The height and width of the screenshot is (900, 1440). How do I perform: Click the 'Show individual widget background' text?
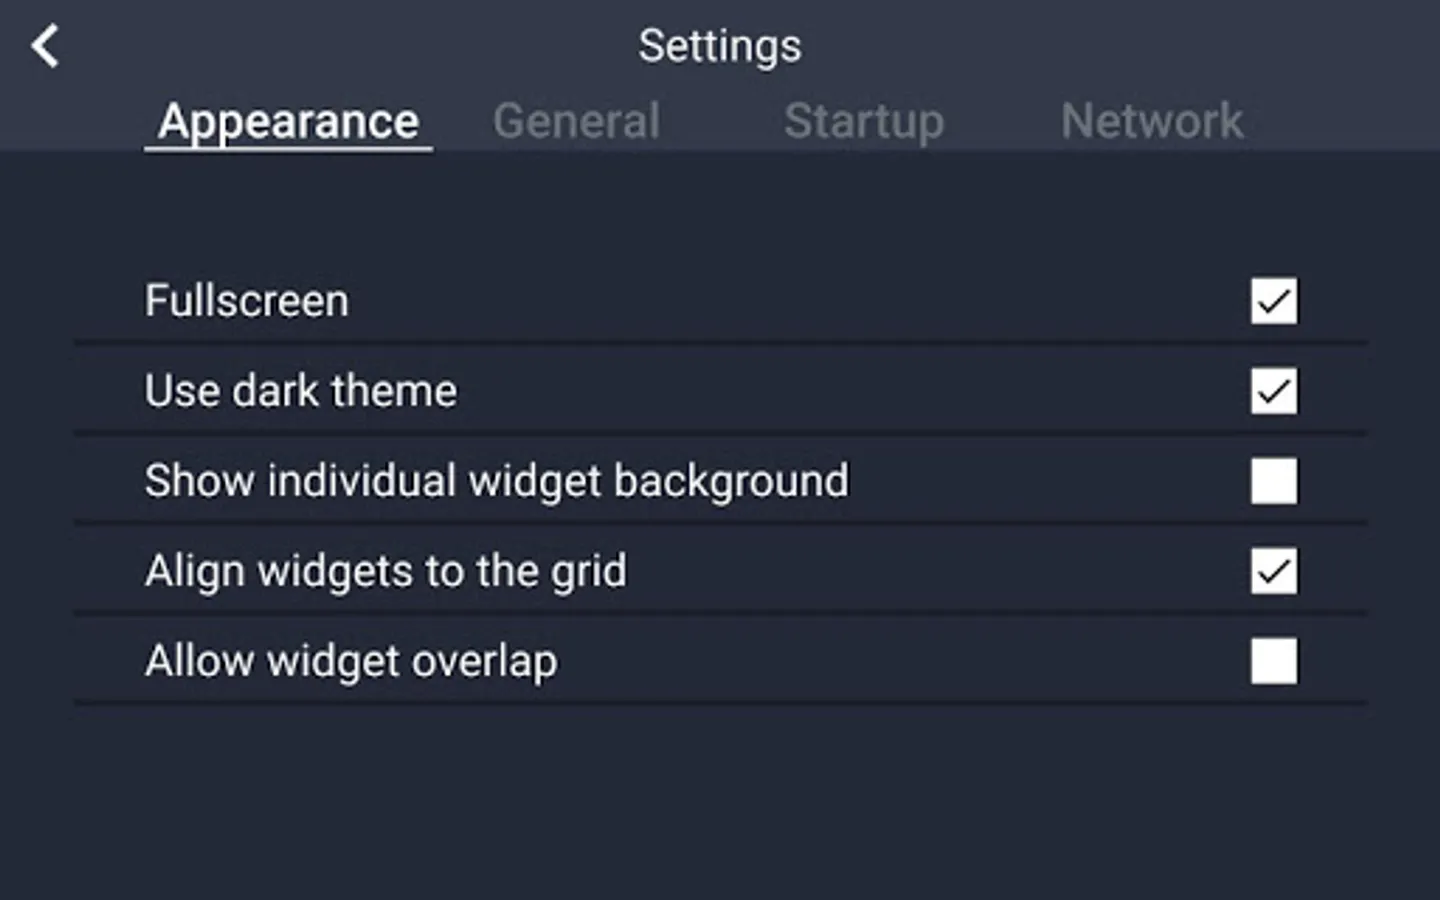tap(496, 481)
